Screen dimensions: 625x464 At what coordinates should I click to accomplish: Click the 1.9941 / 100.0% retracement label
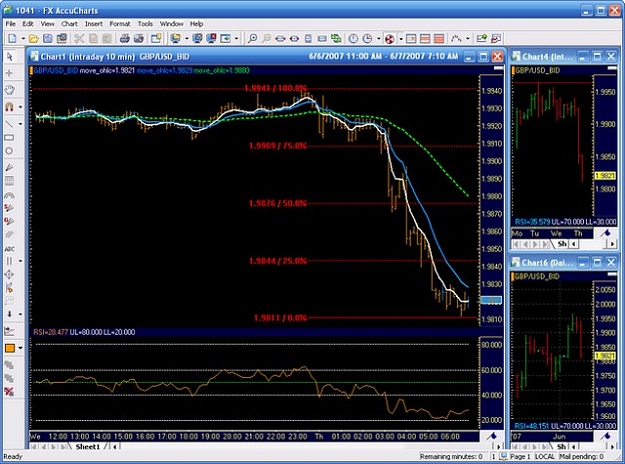coord(275,88)
